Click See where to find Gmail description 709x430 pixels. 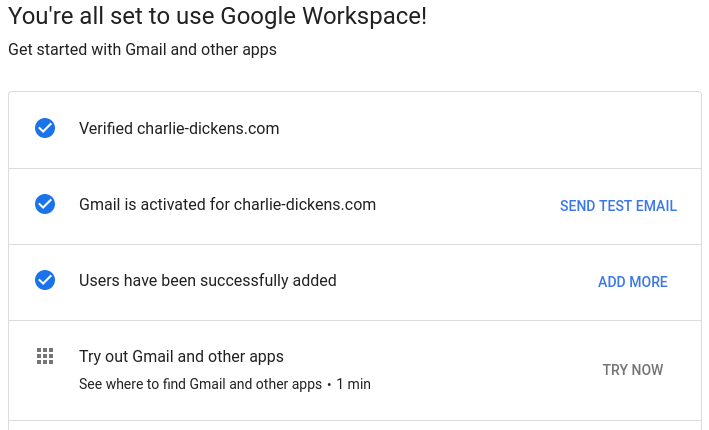(x=200, y=384)
